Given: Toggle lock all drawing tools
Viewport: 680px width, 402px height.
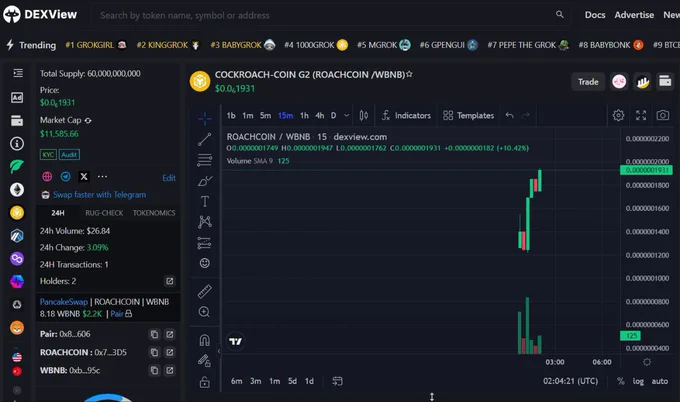Looking at the screenshot, I should [205, 382].
